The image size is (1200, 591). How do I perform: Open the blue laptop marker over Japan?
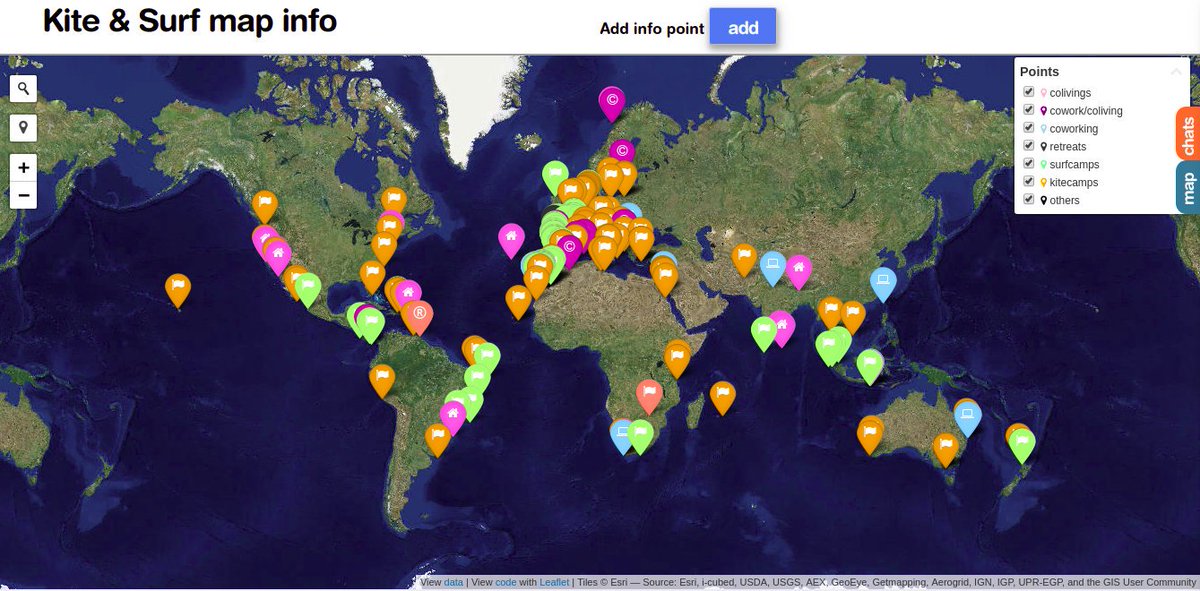882,285
